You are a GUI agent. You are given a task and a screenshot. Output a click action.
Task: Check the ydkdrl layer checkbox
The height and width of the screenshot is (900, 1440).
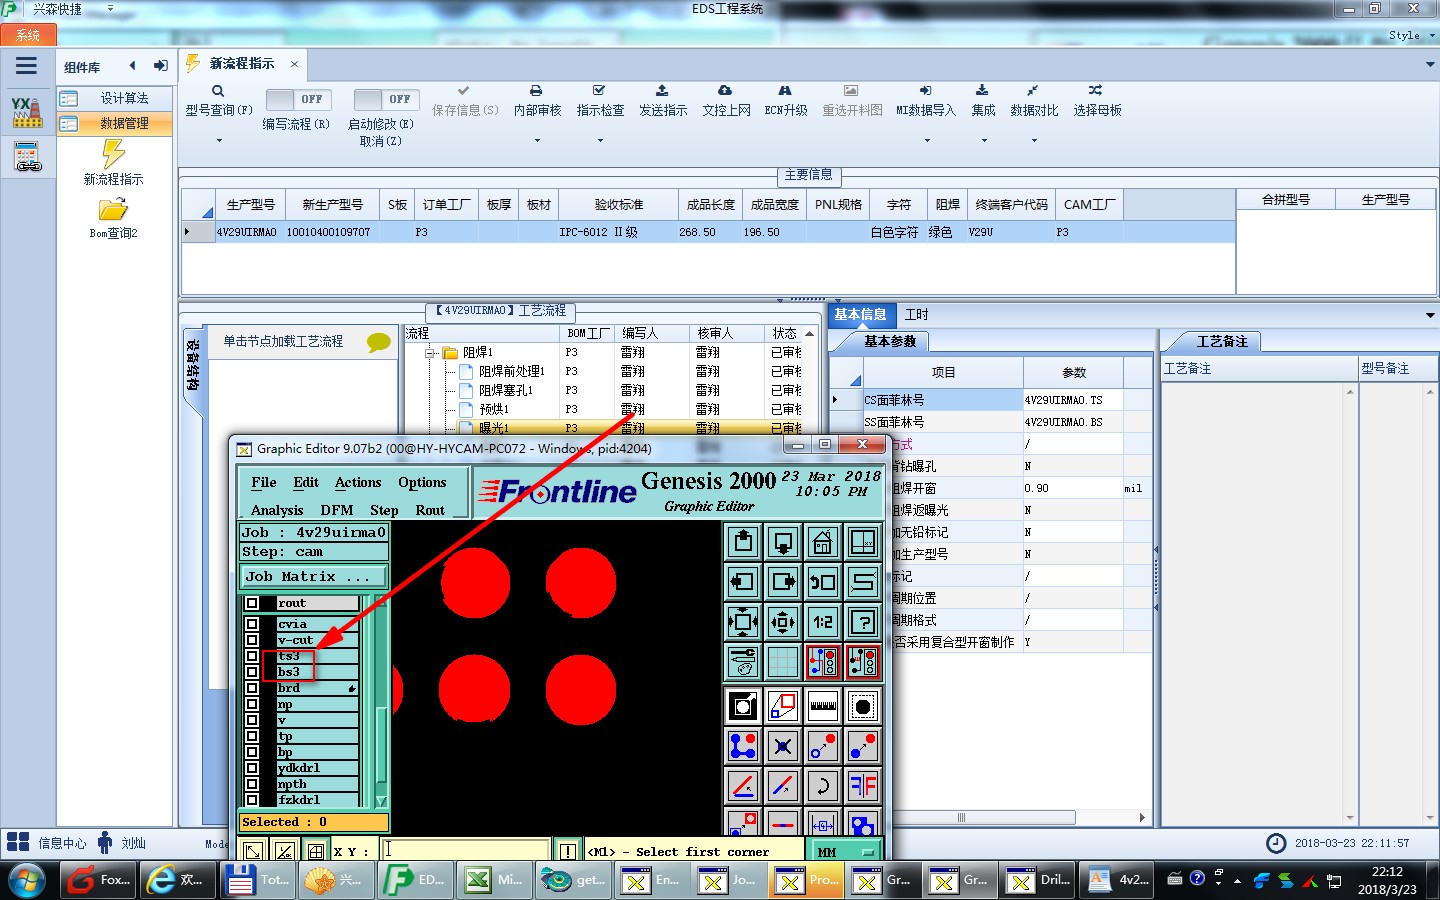[252, 768]
